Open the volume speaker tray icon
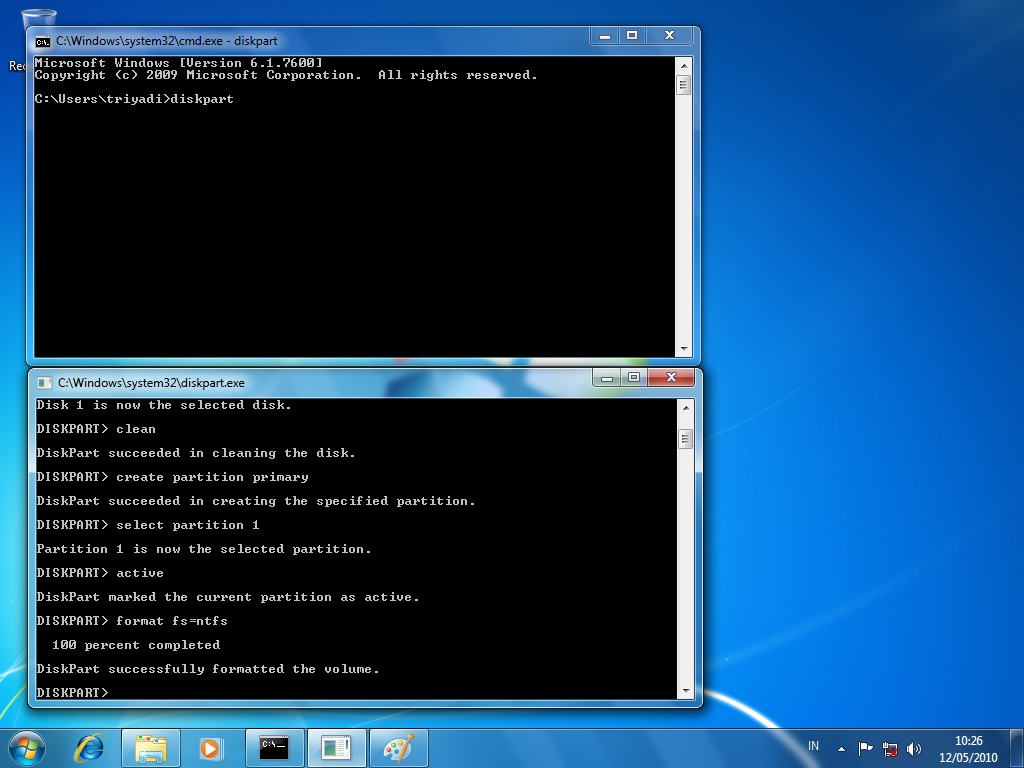Screen dimensions: 1024x768 point(914,748)
